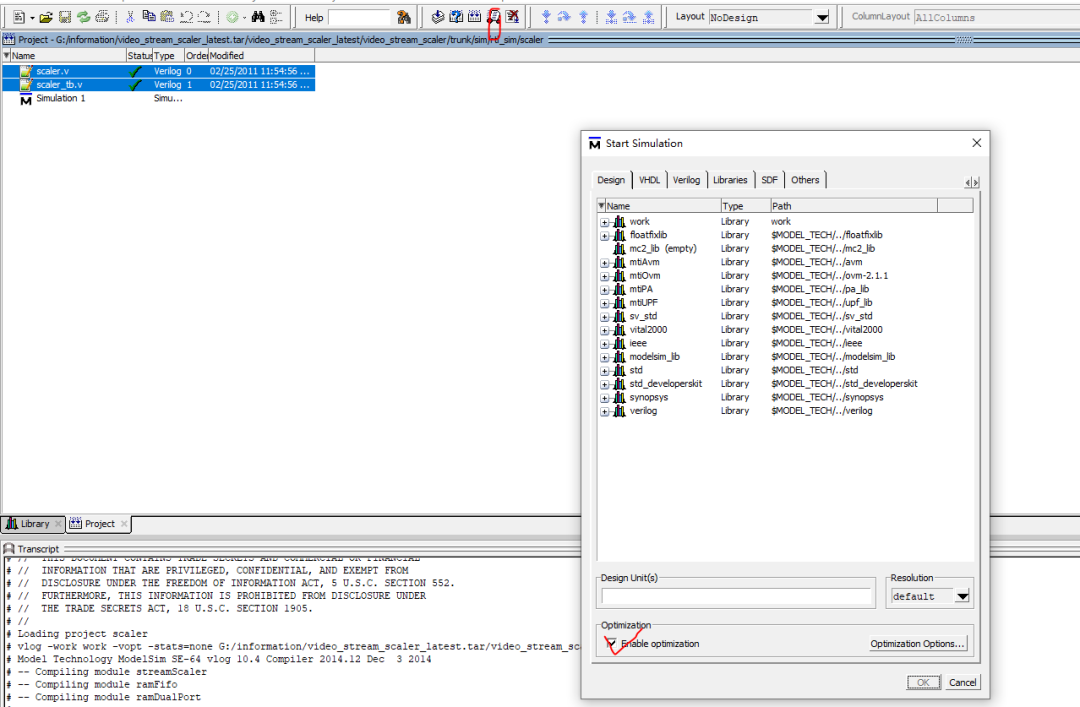Click the ColumnLayout AllColumns field
This screenshot has width=1080, height=707.
click(997, 17)
